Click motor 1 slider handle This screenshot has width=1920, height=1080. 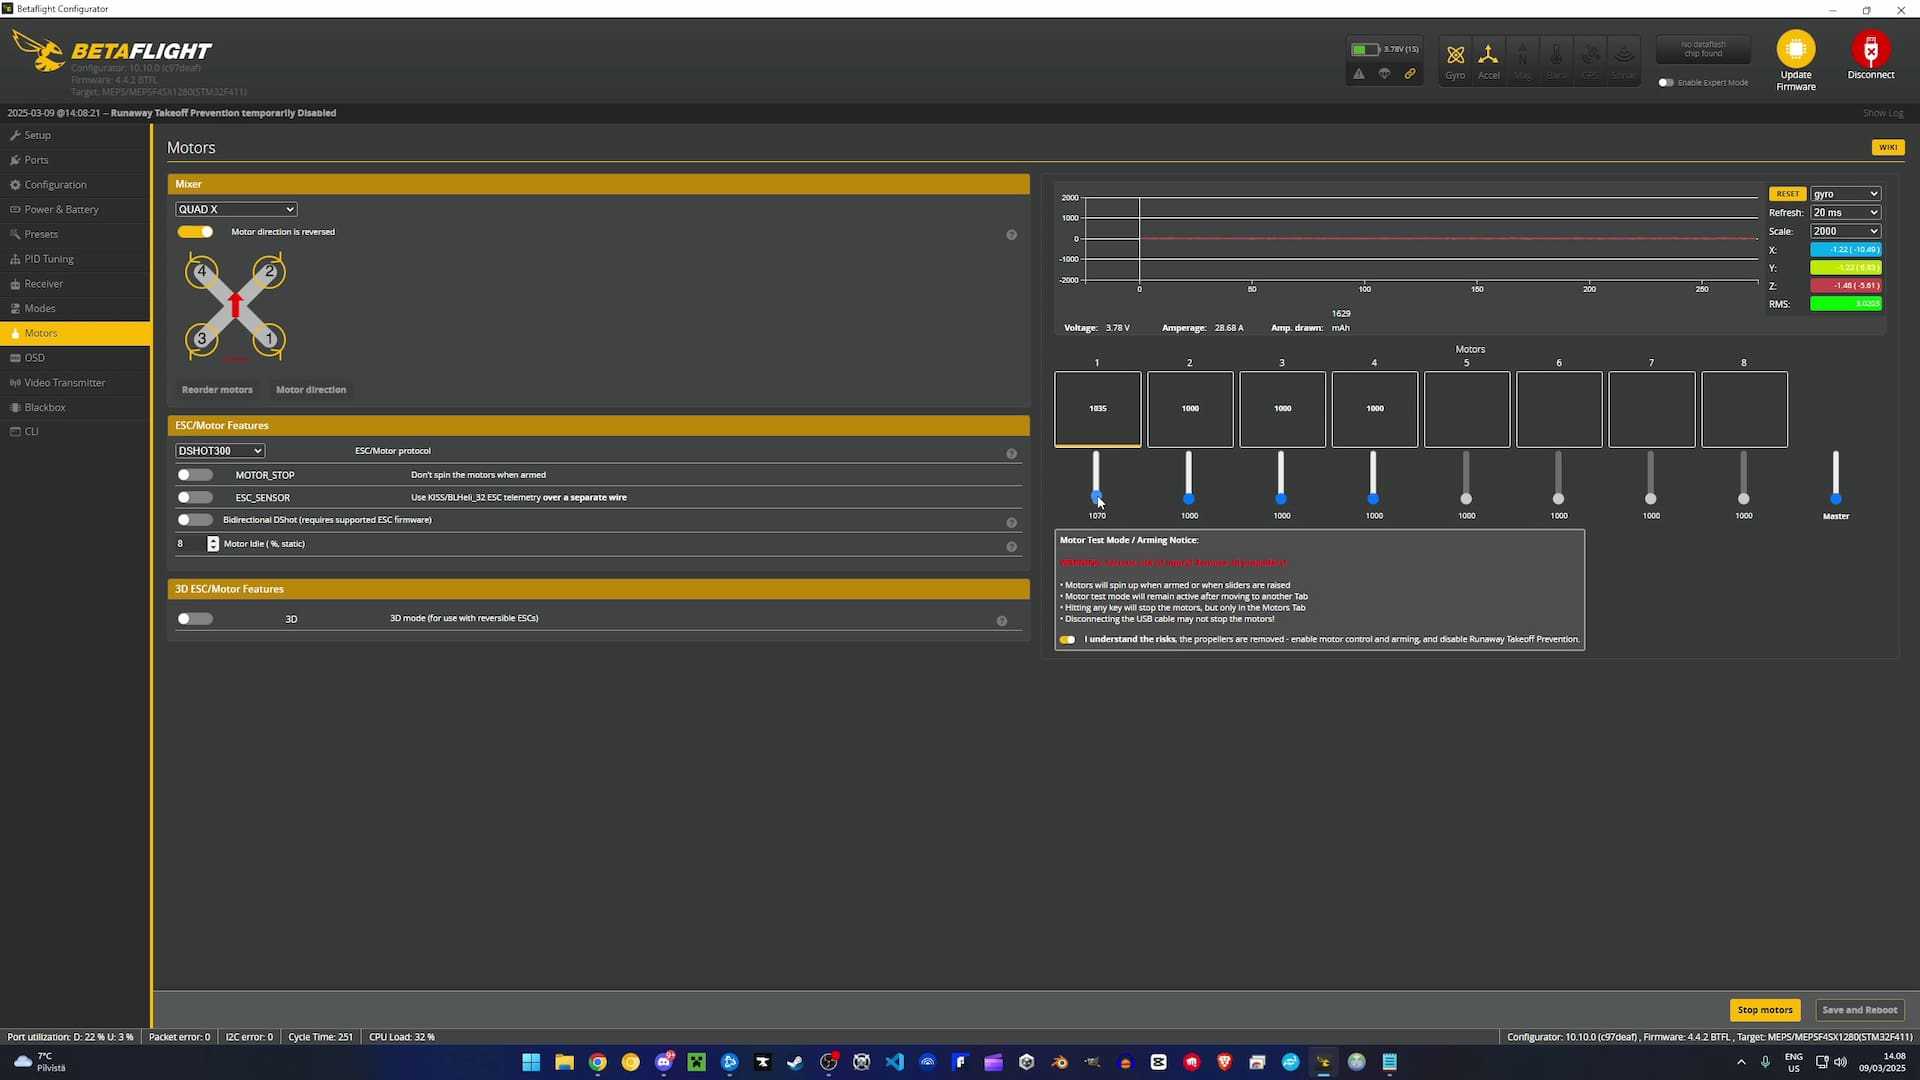[1096, 496]
